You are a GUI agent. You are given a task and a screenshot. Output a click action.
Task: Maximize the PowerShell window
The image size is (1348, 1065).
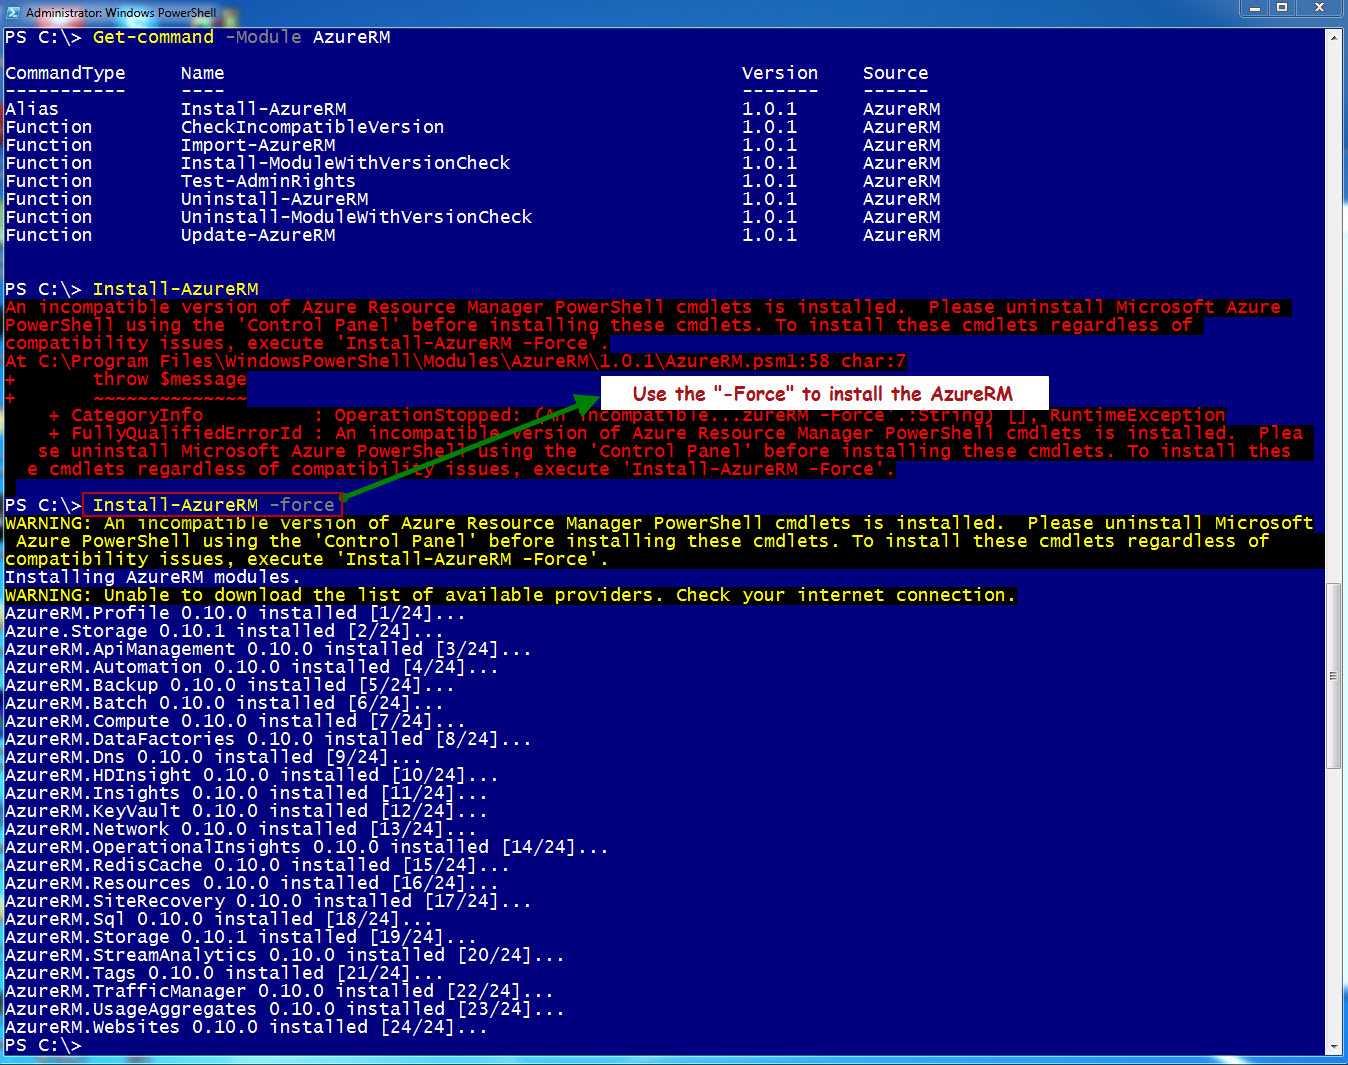pos(1282,8)
